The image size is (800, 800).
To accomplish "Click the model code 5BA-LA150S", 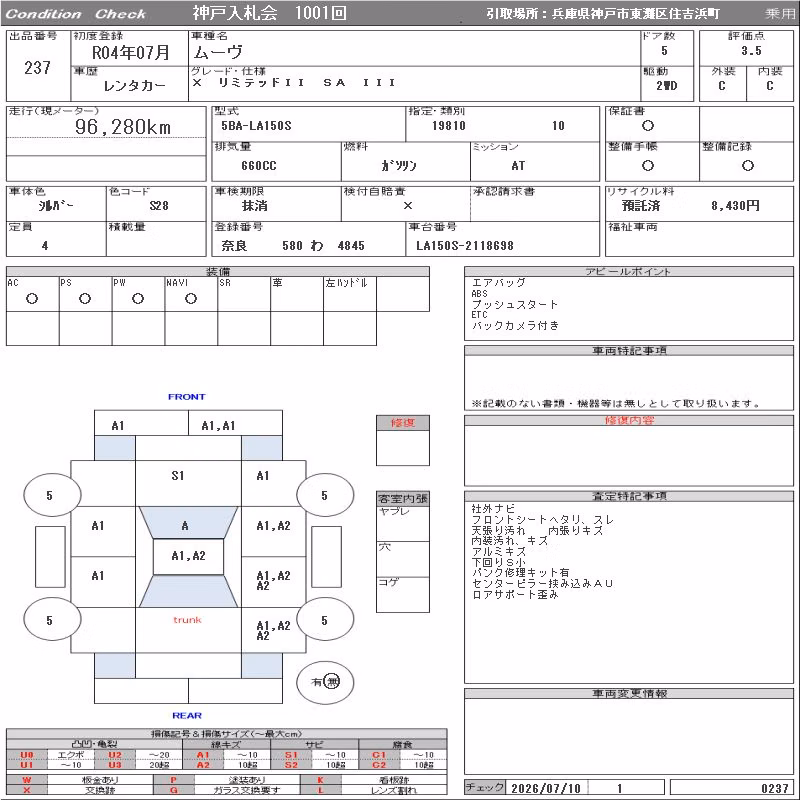I will pyautogui.click(x=256, y=126).
